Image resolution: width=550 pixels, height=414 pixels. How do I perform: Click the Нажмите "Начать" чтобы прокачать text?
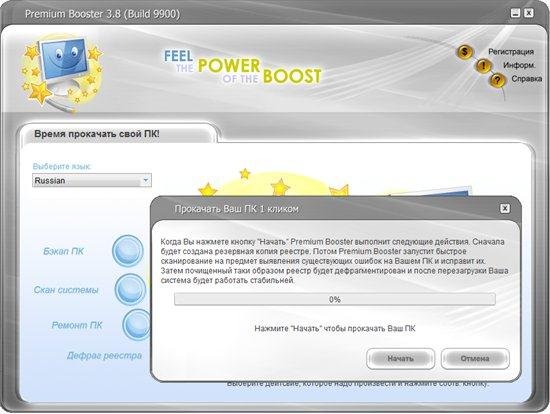(335, 329)
